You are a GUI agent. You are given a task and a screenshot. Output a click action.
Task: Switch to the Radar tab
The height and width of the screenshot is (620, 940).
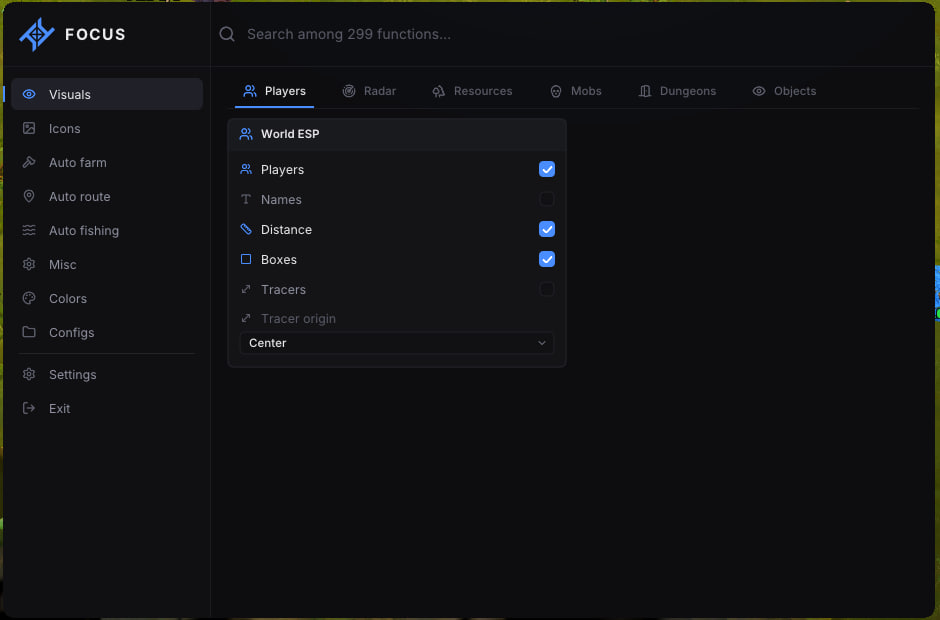(369, 91)
